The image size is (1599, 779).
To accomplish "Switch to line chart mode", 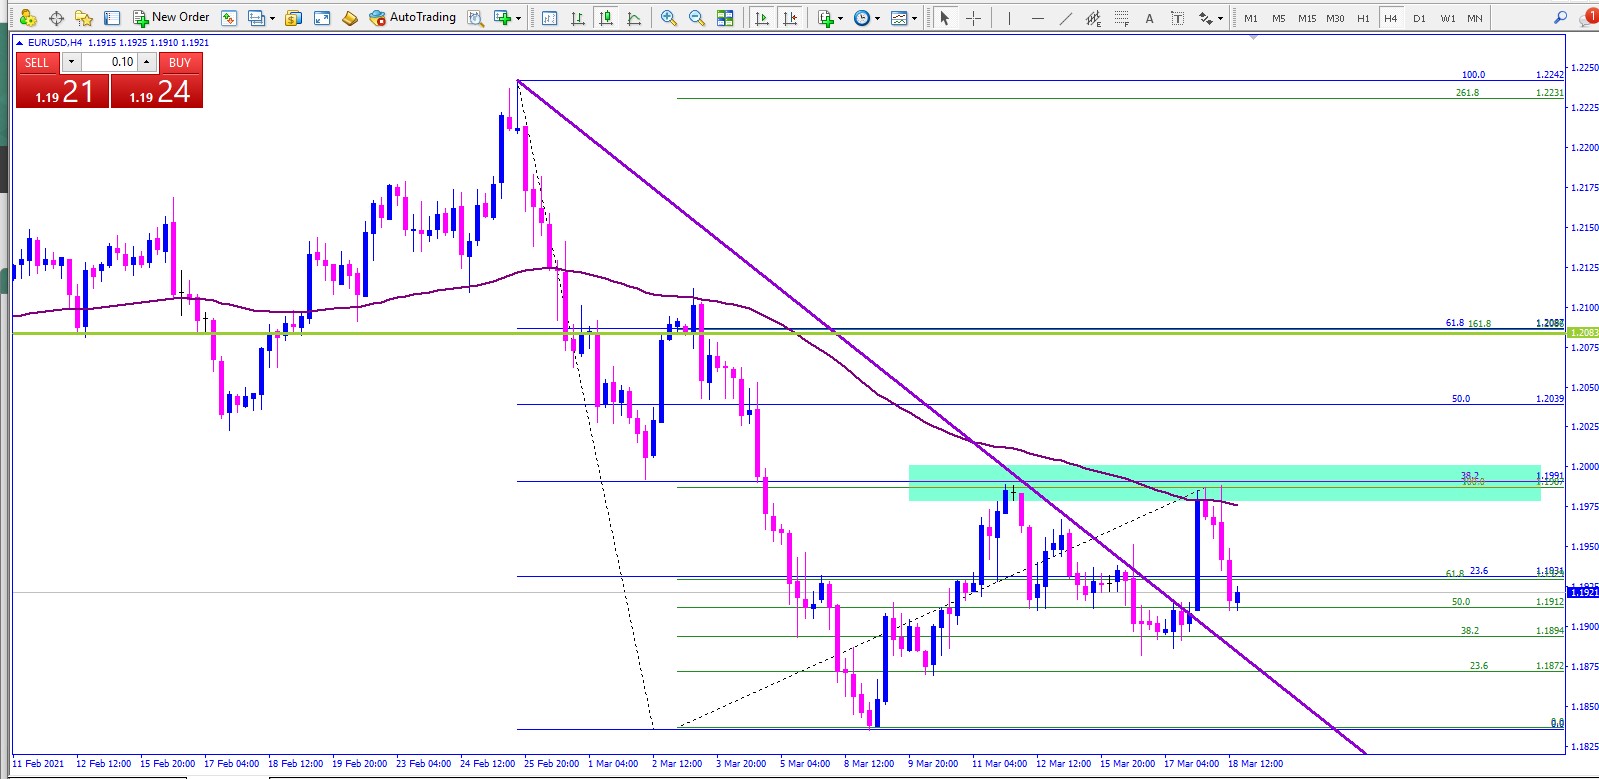I will [x=634, y=17].
